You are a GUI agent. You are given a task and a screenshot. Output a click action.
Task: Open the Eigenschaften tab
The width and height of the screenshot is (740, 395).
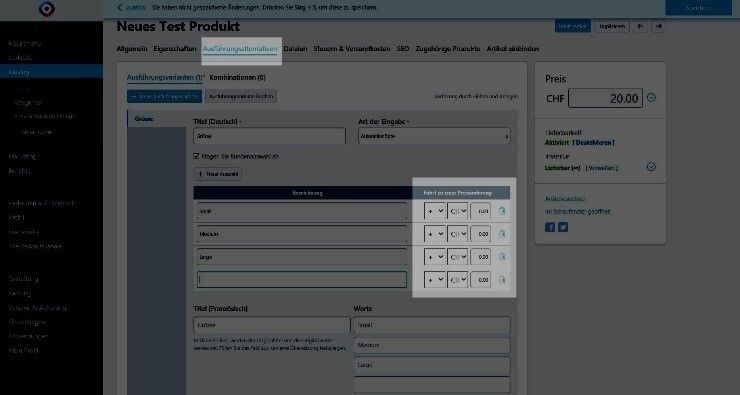[175, 49]
